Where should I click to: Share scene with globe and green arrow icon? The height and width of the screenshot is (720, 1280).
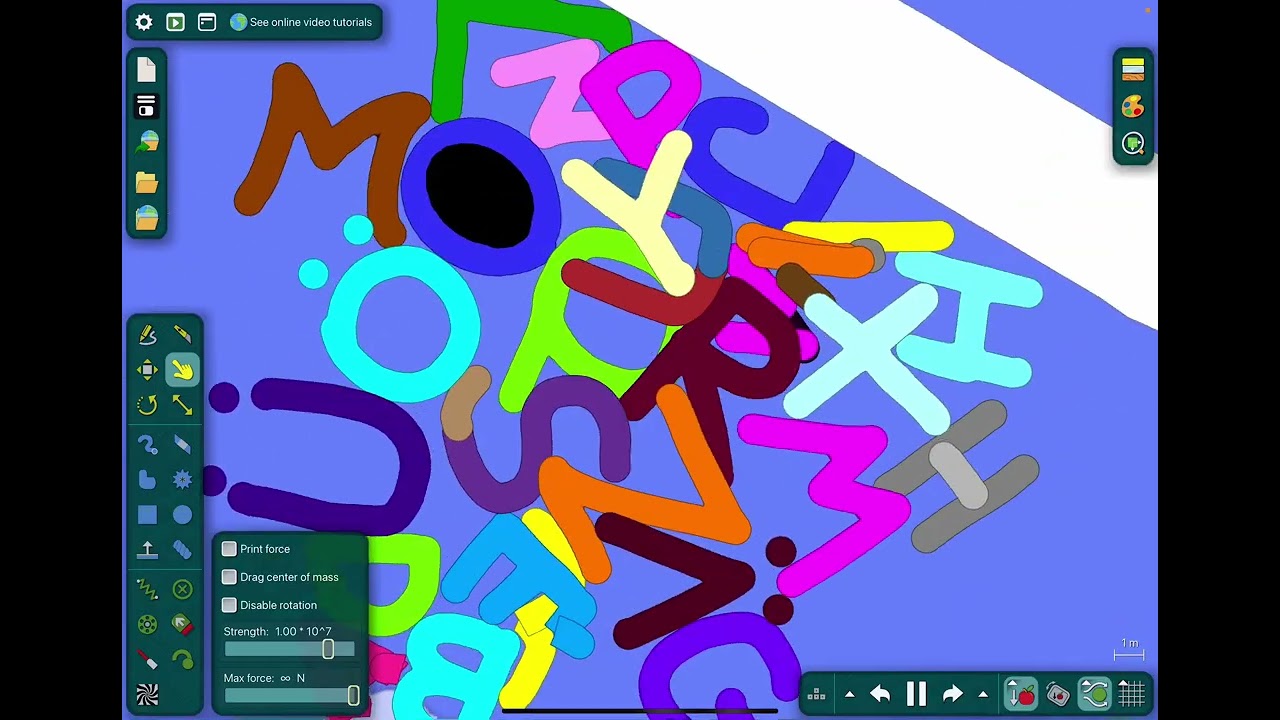pyautogui.click(x=147, y=142)
